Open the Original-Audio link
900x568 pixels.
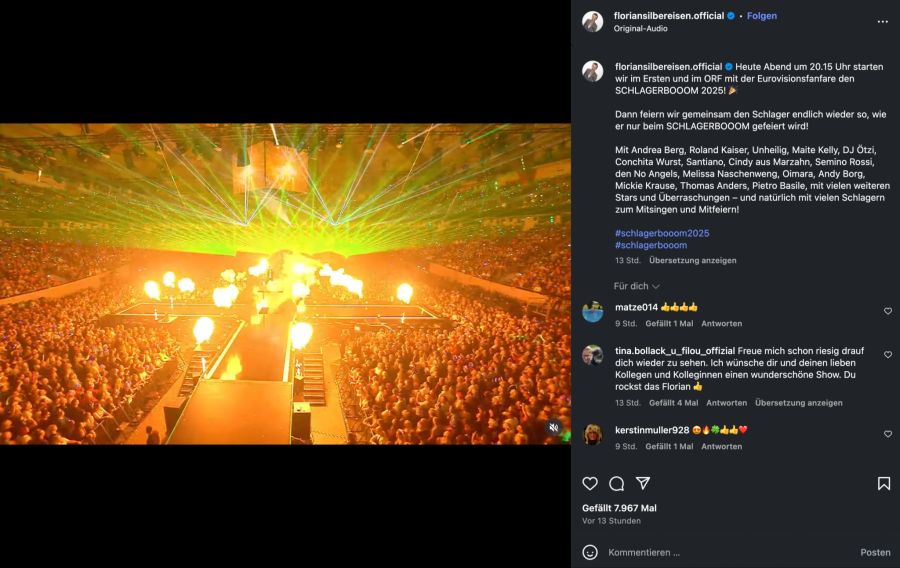[x=641, y=28]
